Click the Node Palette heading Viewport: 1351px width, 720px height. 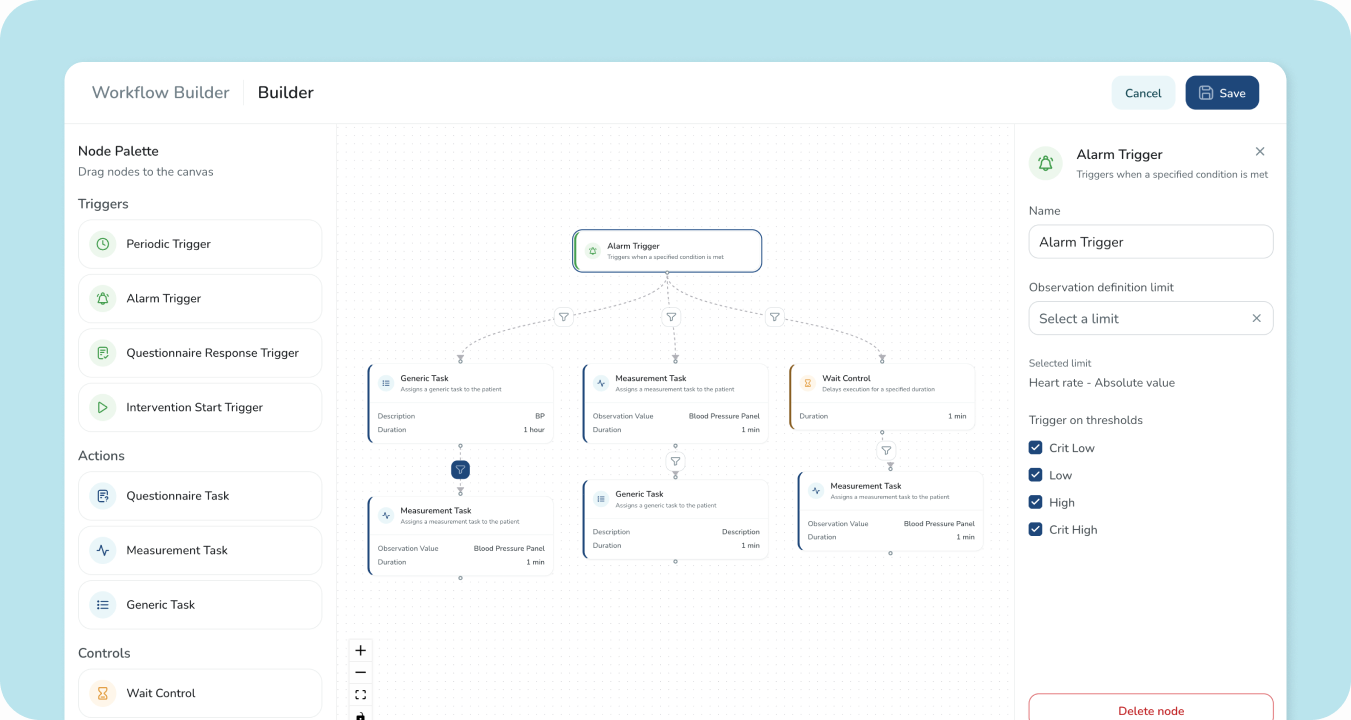[x=118, y=151]
